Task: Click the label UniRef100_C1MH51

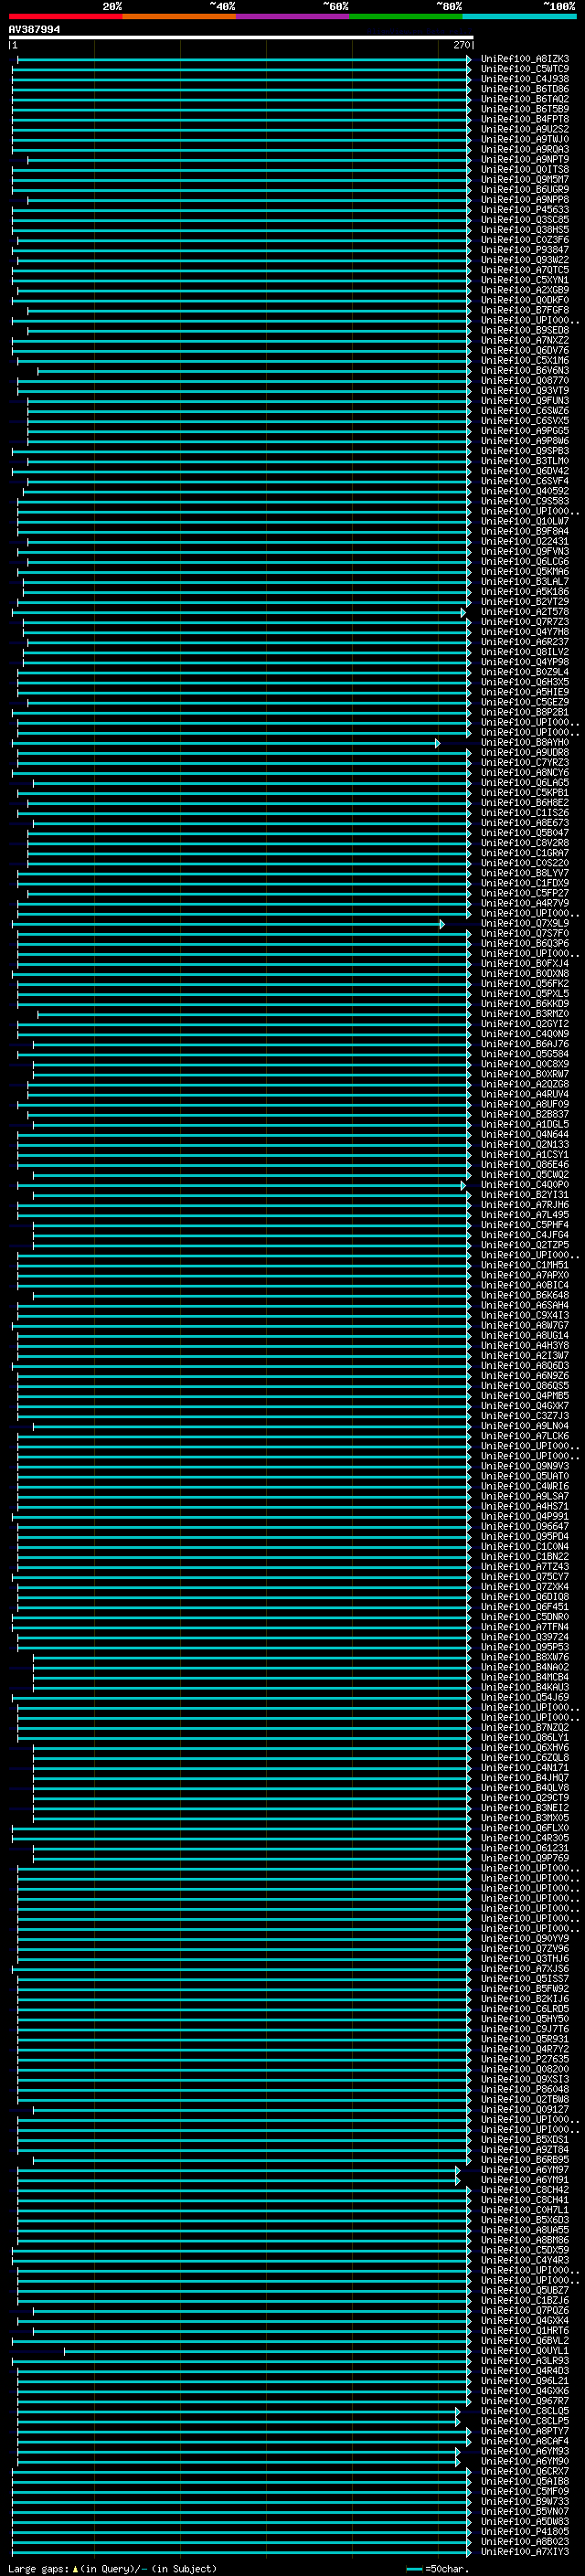Action: pos(525,1264)
